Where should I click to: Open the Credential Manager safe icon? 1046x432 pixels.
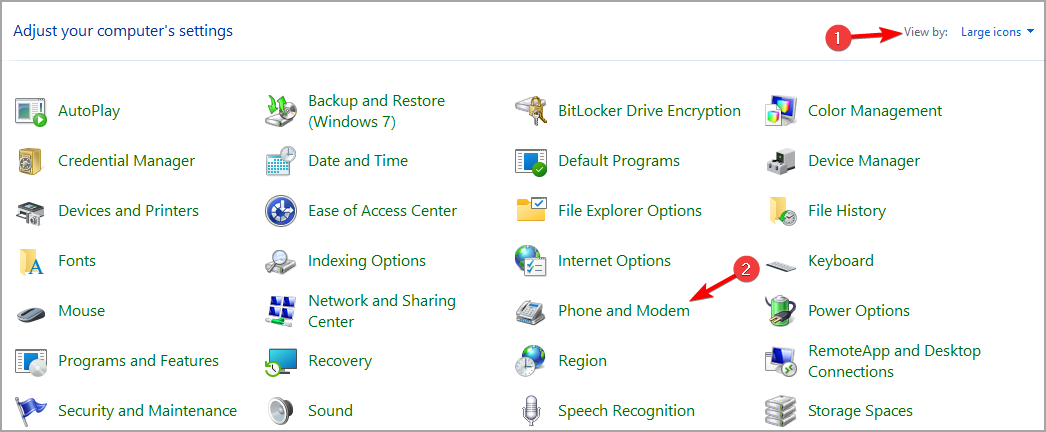[x=31, y=161]
